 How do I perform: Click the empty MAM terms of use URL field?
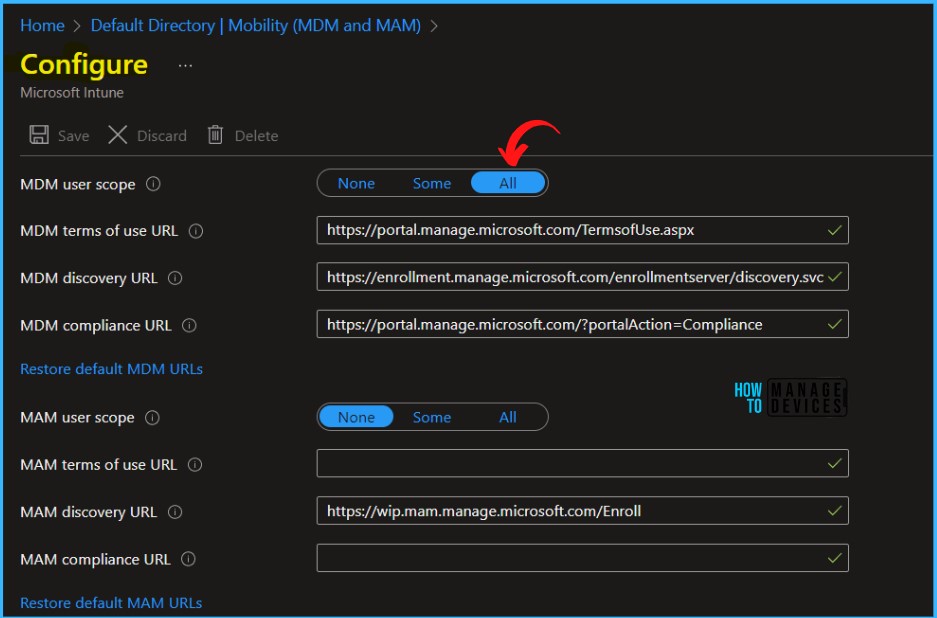pyautogui.click(x=583, y=463)
